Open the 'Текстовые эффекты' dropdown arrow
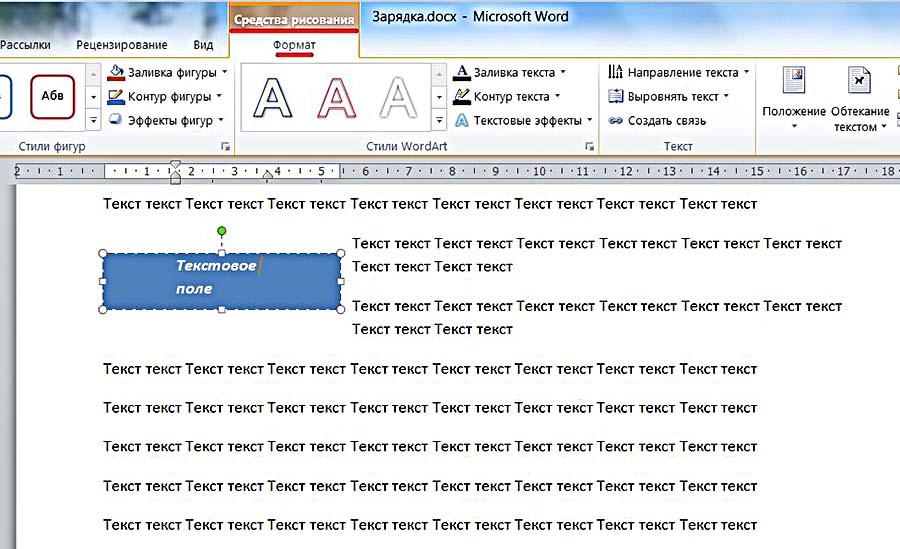This screenshot has width=900, height=549. click(x=589, y=121)
